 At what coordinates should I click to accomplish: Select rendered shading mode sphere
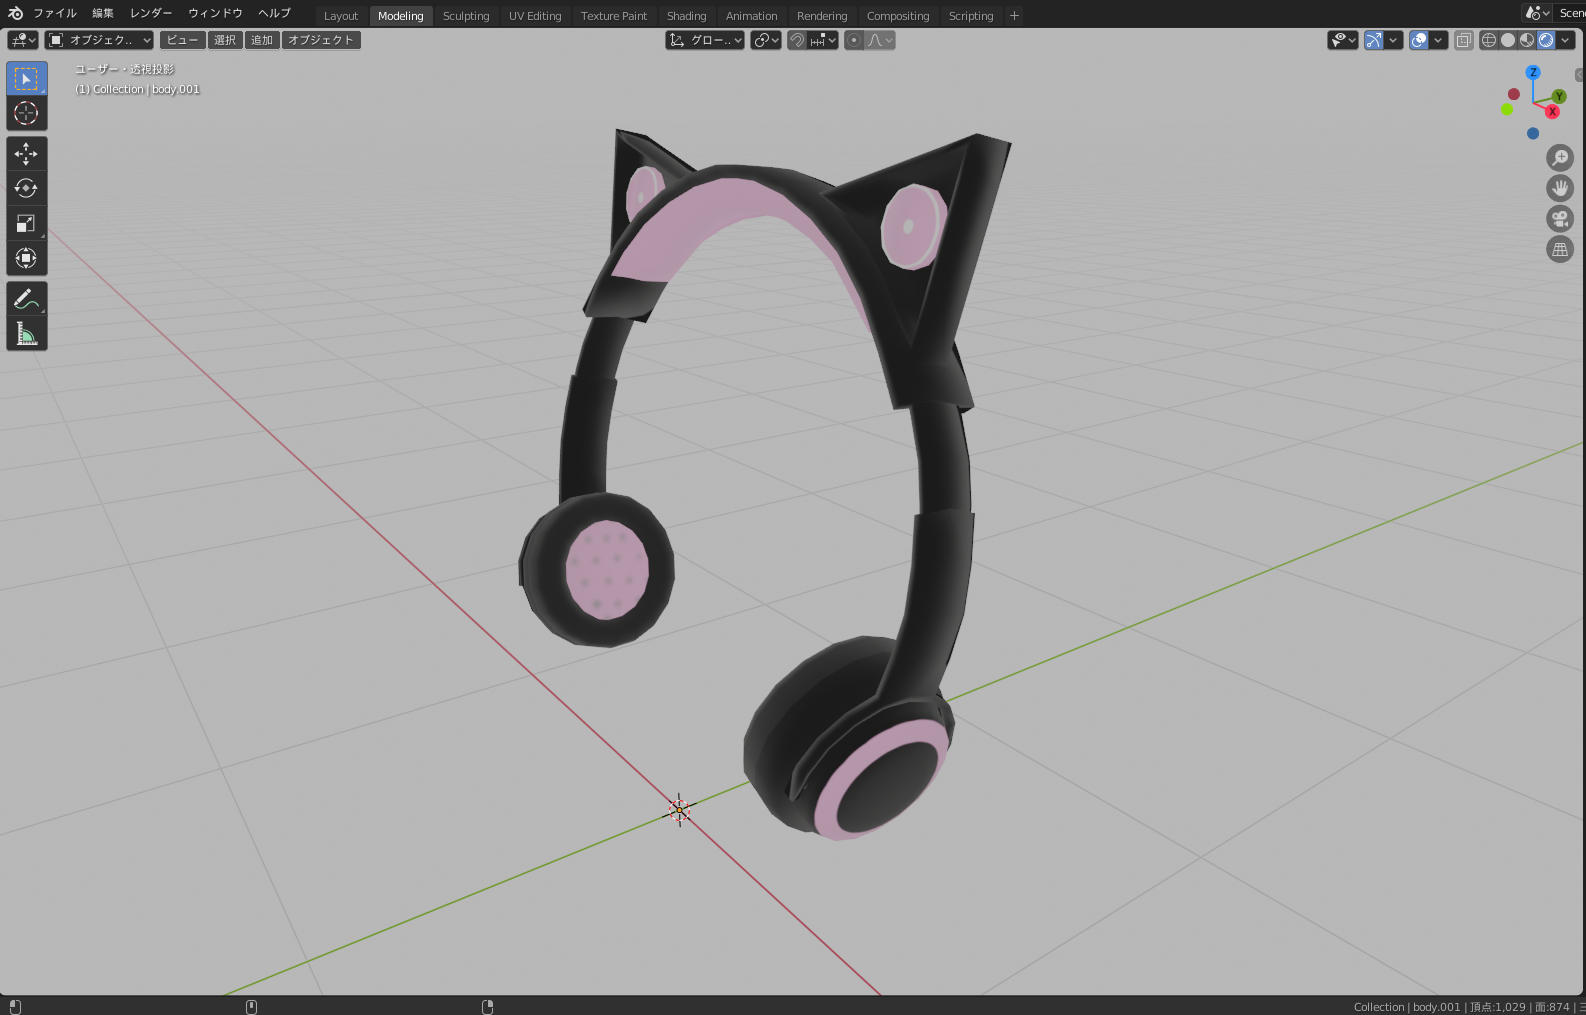click(x=1546, y=40)
